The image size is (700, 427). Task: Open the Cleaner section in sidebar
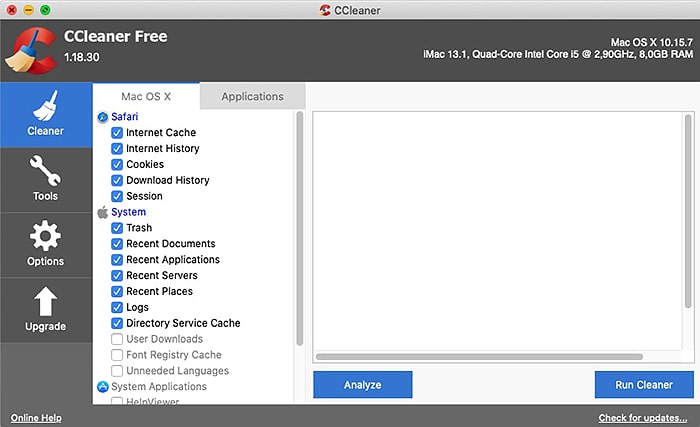pyautogui.click(x=46, y=115)
